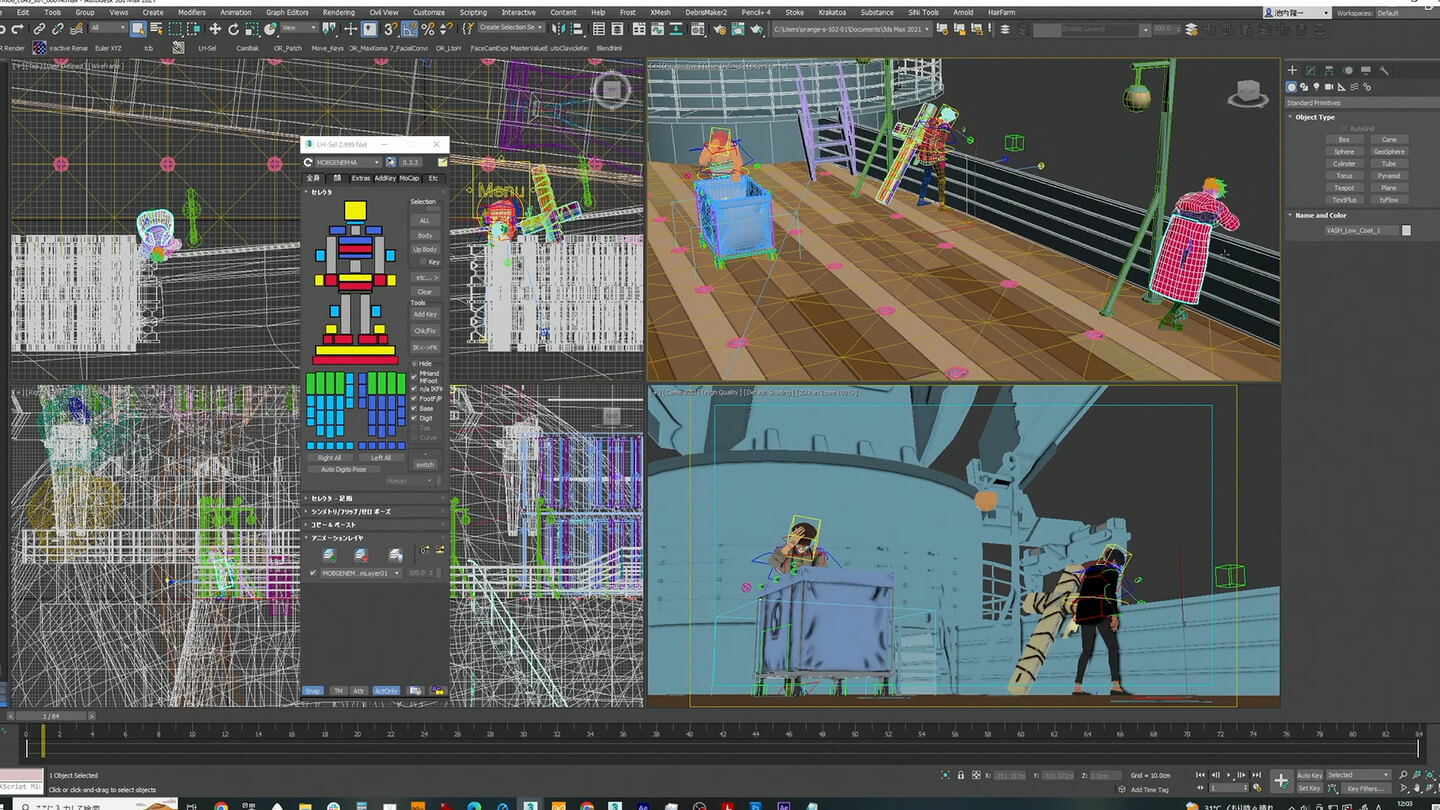Open the Standard Primitives dropdown

(x=1360, y=103)
